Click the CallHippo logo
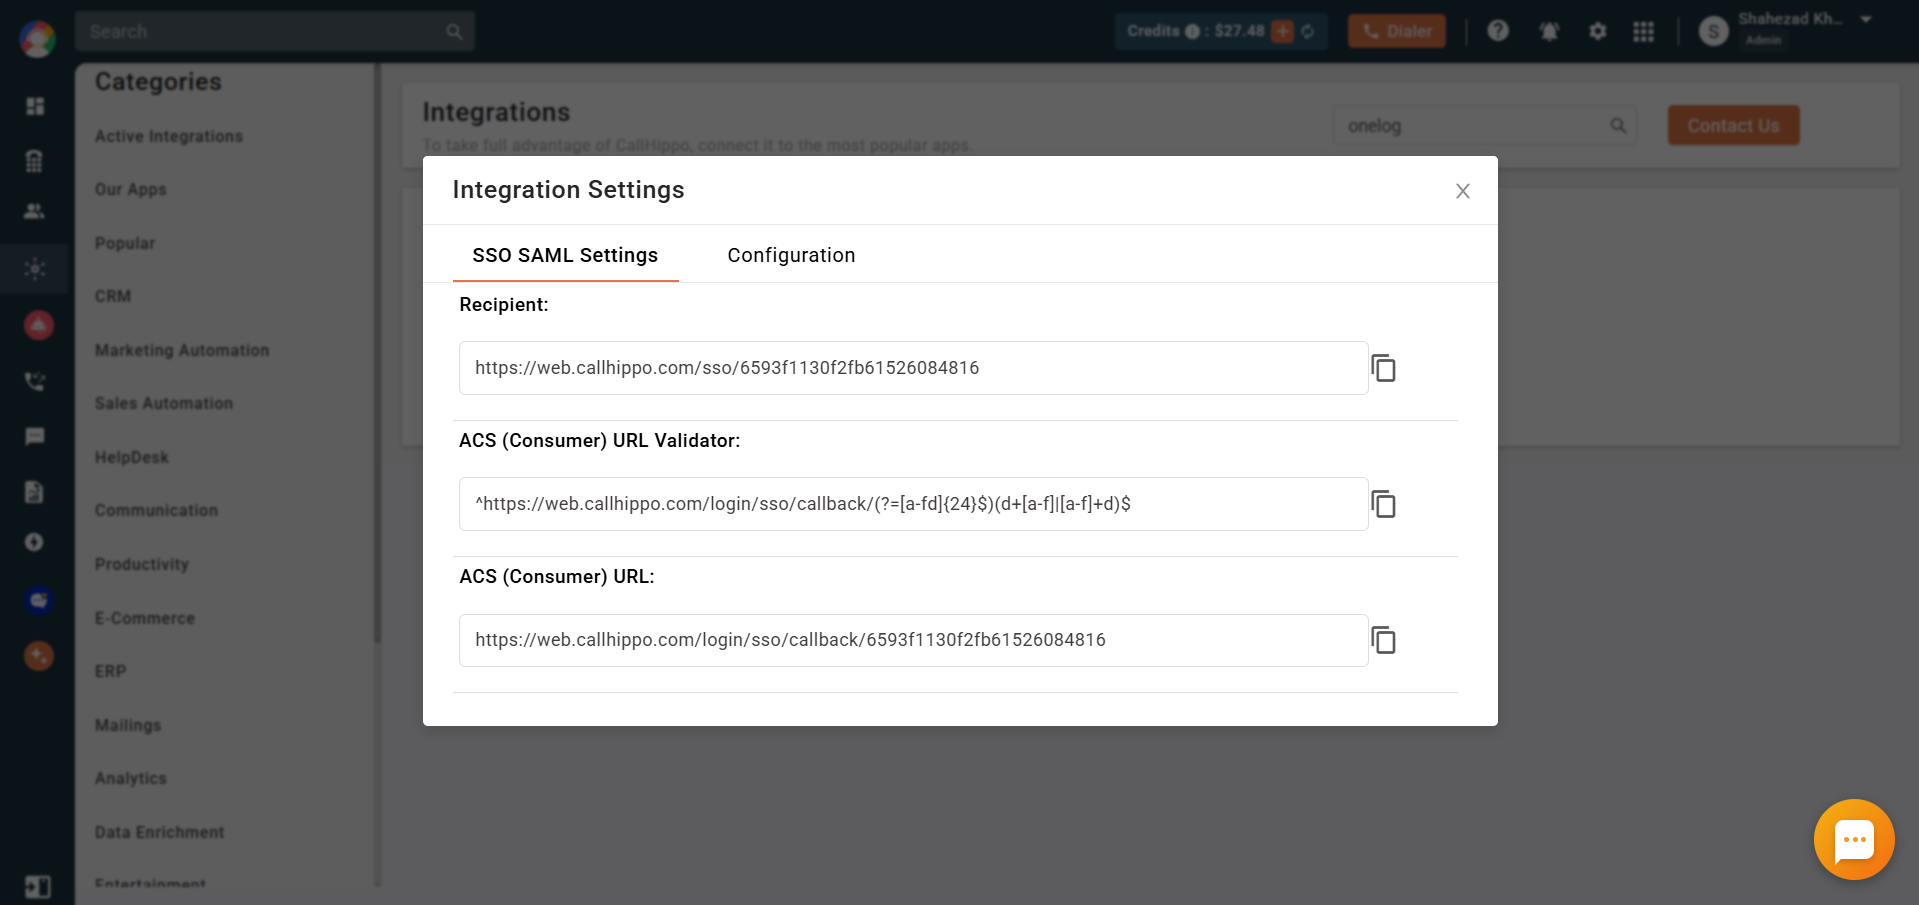 pos(37,38)
